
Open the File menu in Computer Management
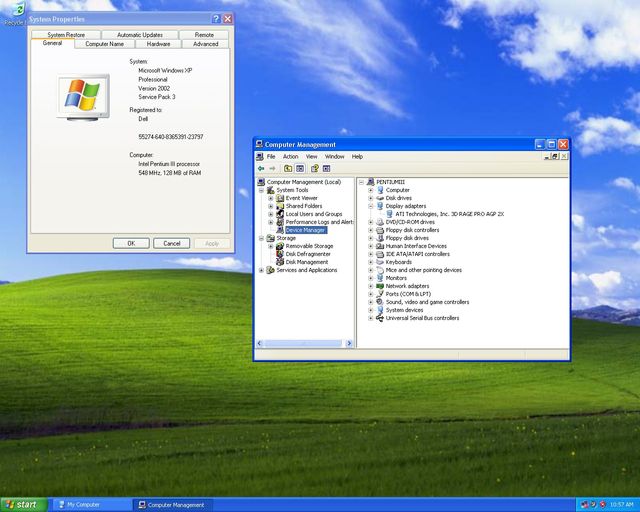coord(271,156)
